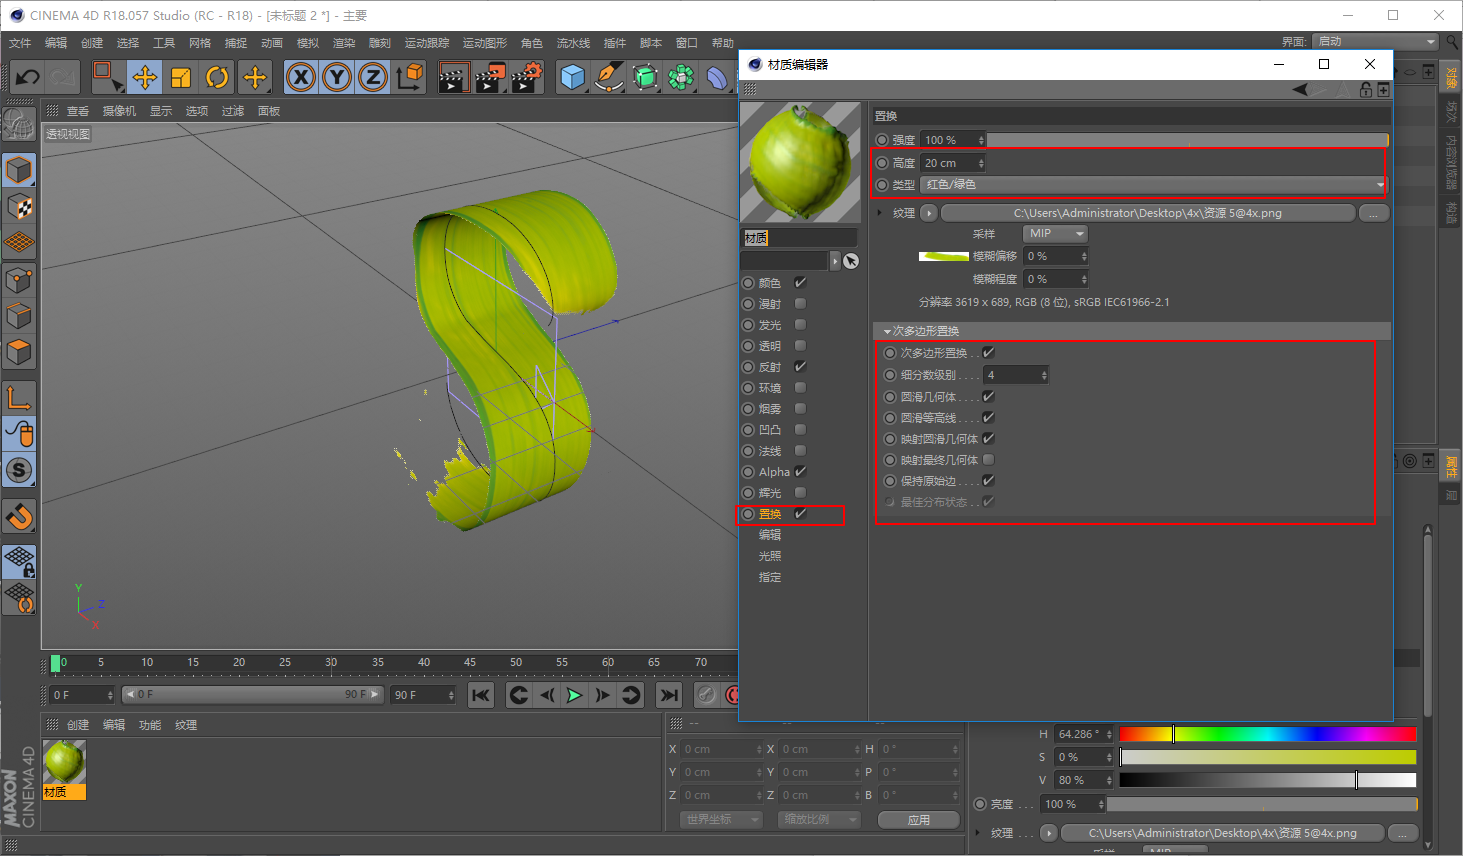Select the Spline Pen tool icon
Viewport: 1463px width, 856px height.
point(609,77)
